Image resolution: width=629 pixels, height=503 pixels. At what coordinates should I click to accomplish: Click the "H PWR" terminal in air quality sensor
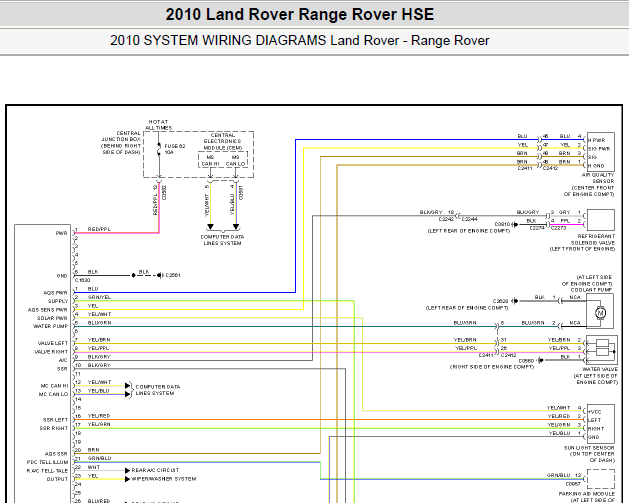pos(597,140)
